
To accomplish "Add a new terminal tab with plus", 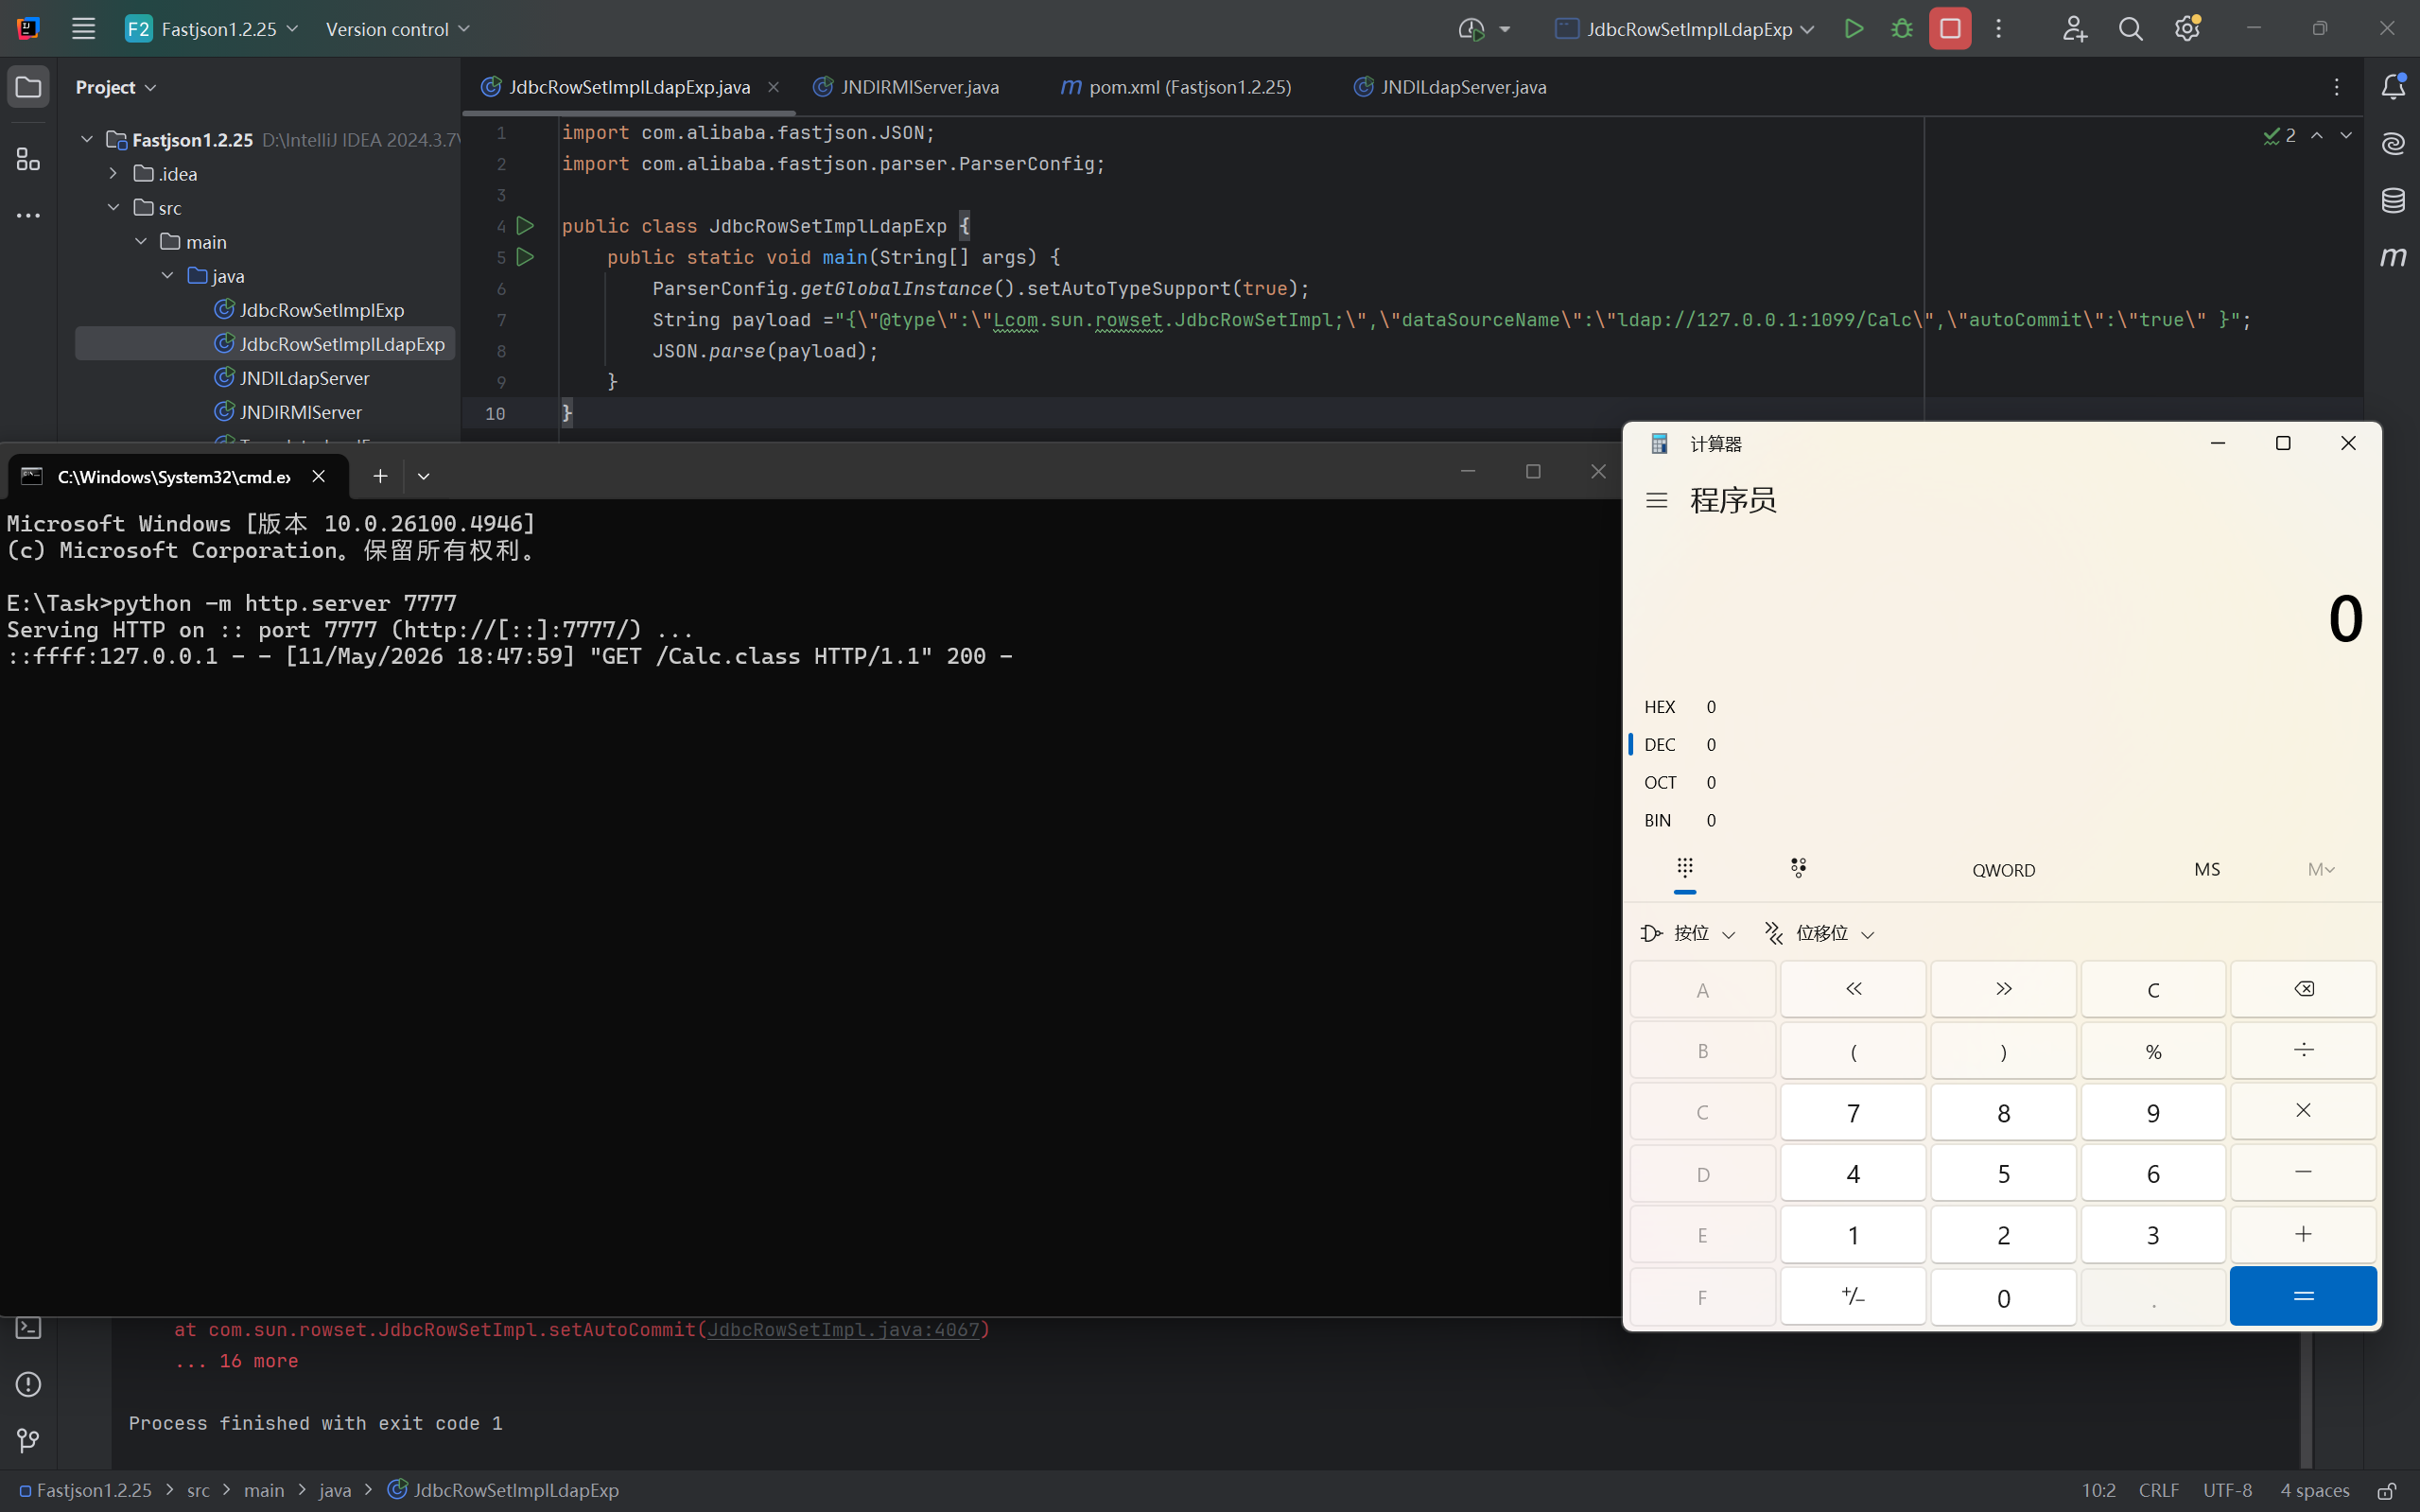I will point(380,476).
